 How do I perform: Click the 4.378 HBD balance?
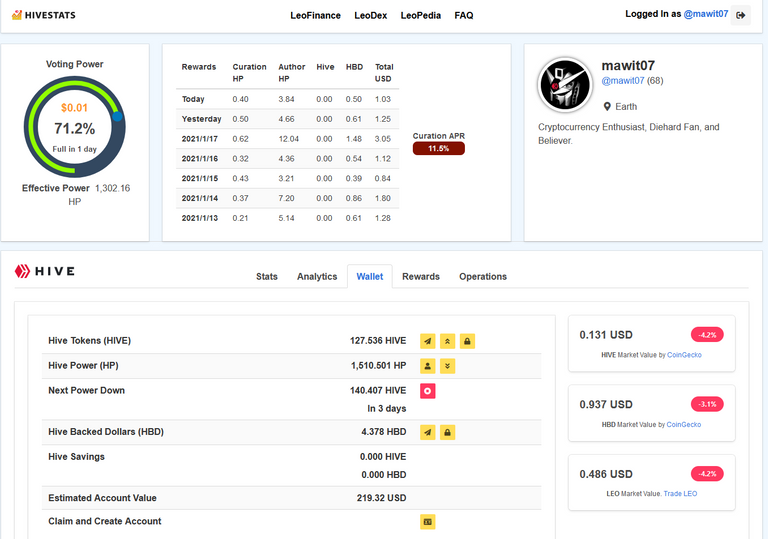[x=384, y=432]
